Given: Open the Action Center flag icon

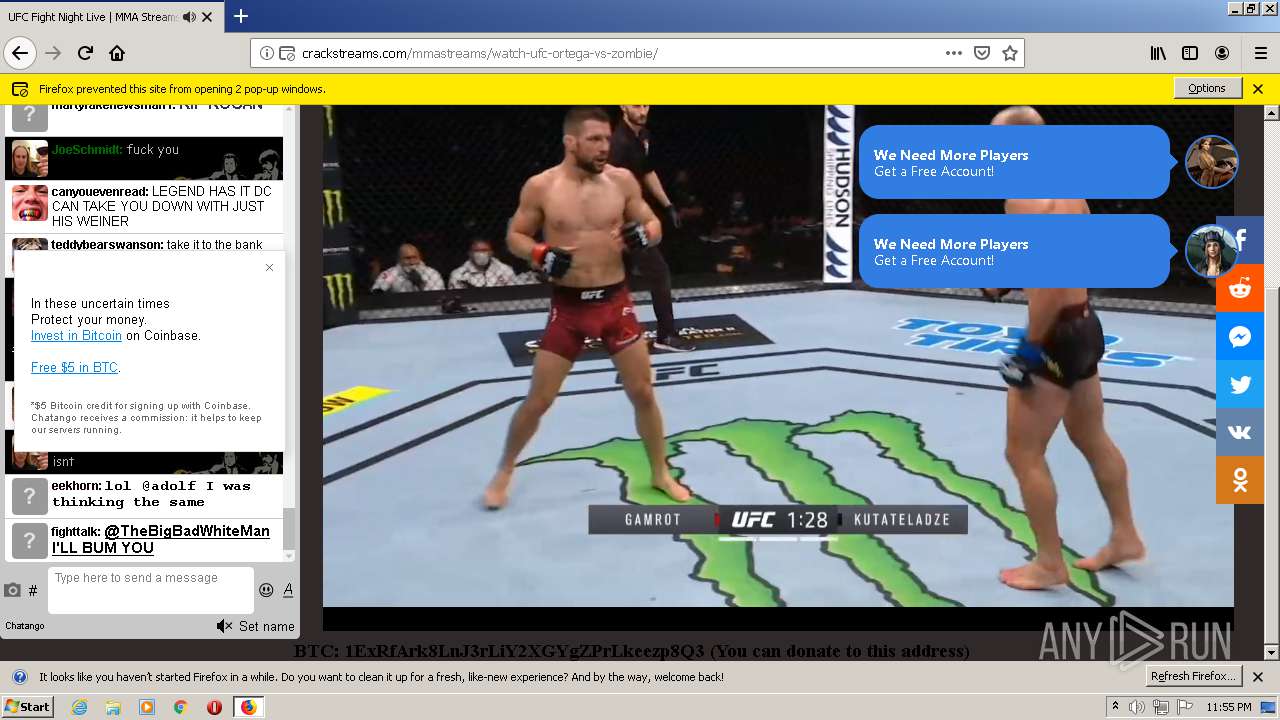Looking at the screenshot, I should (x=1184, y=707).
